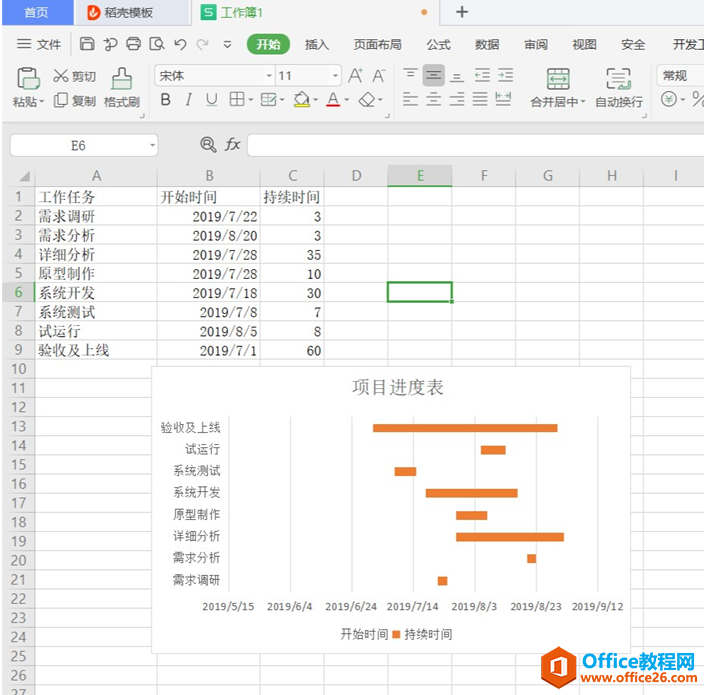Toggle horizontal center alignment

pyautogui.click(x=433, y=99)
